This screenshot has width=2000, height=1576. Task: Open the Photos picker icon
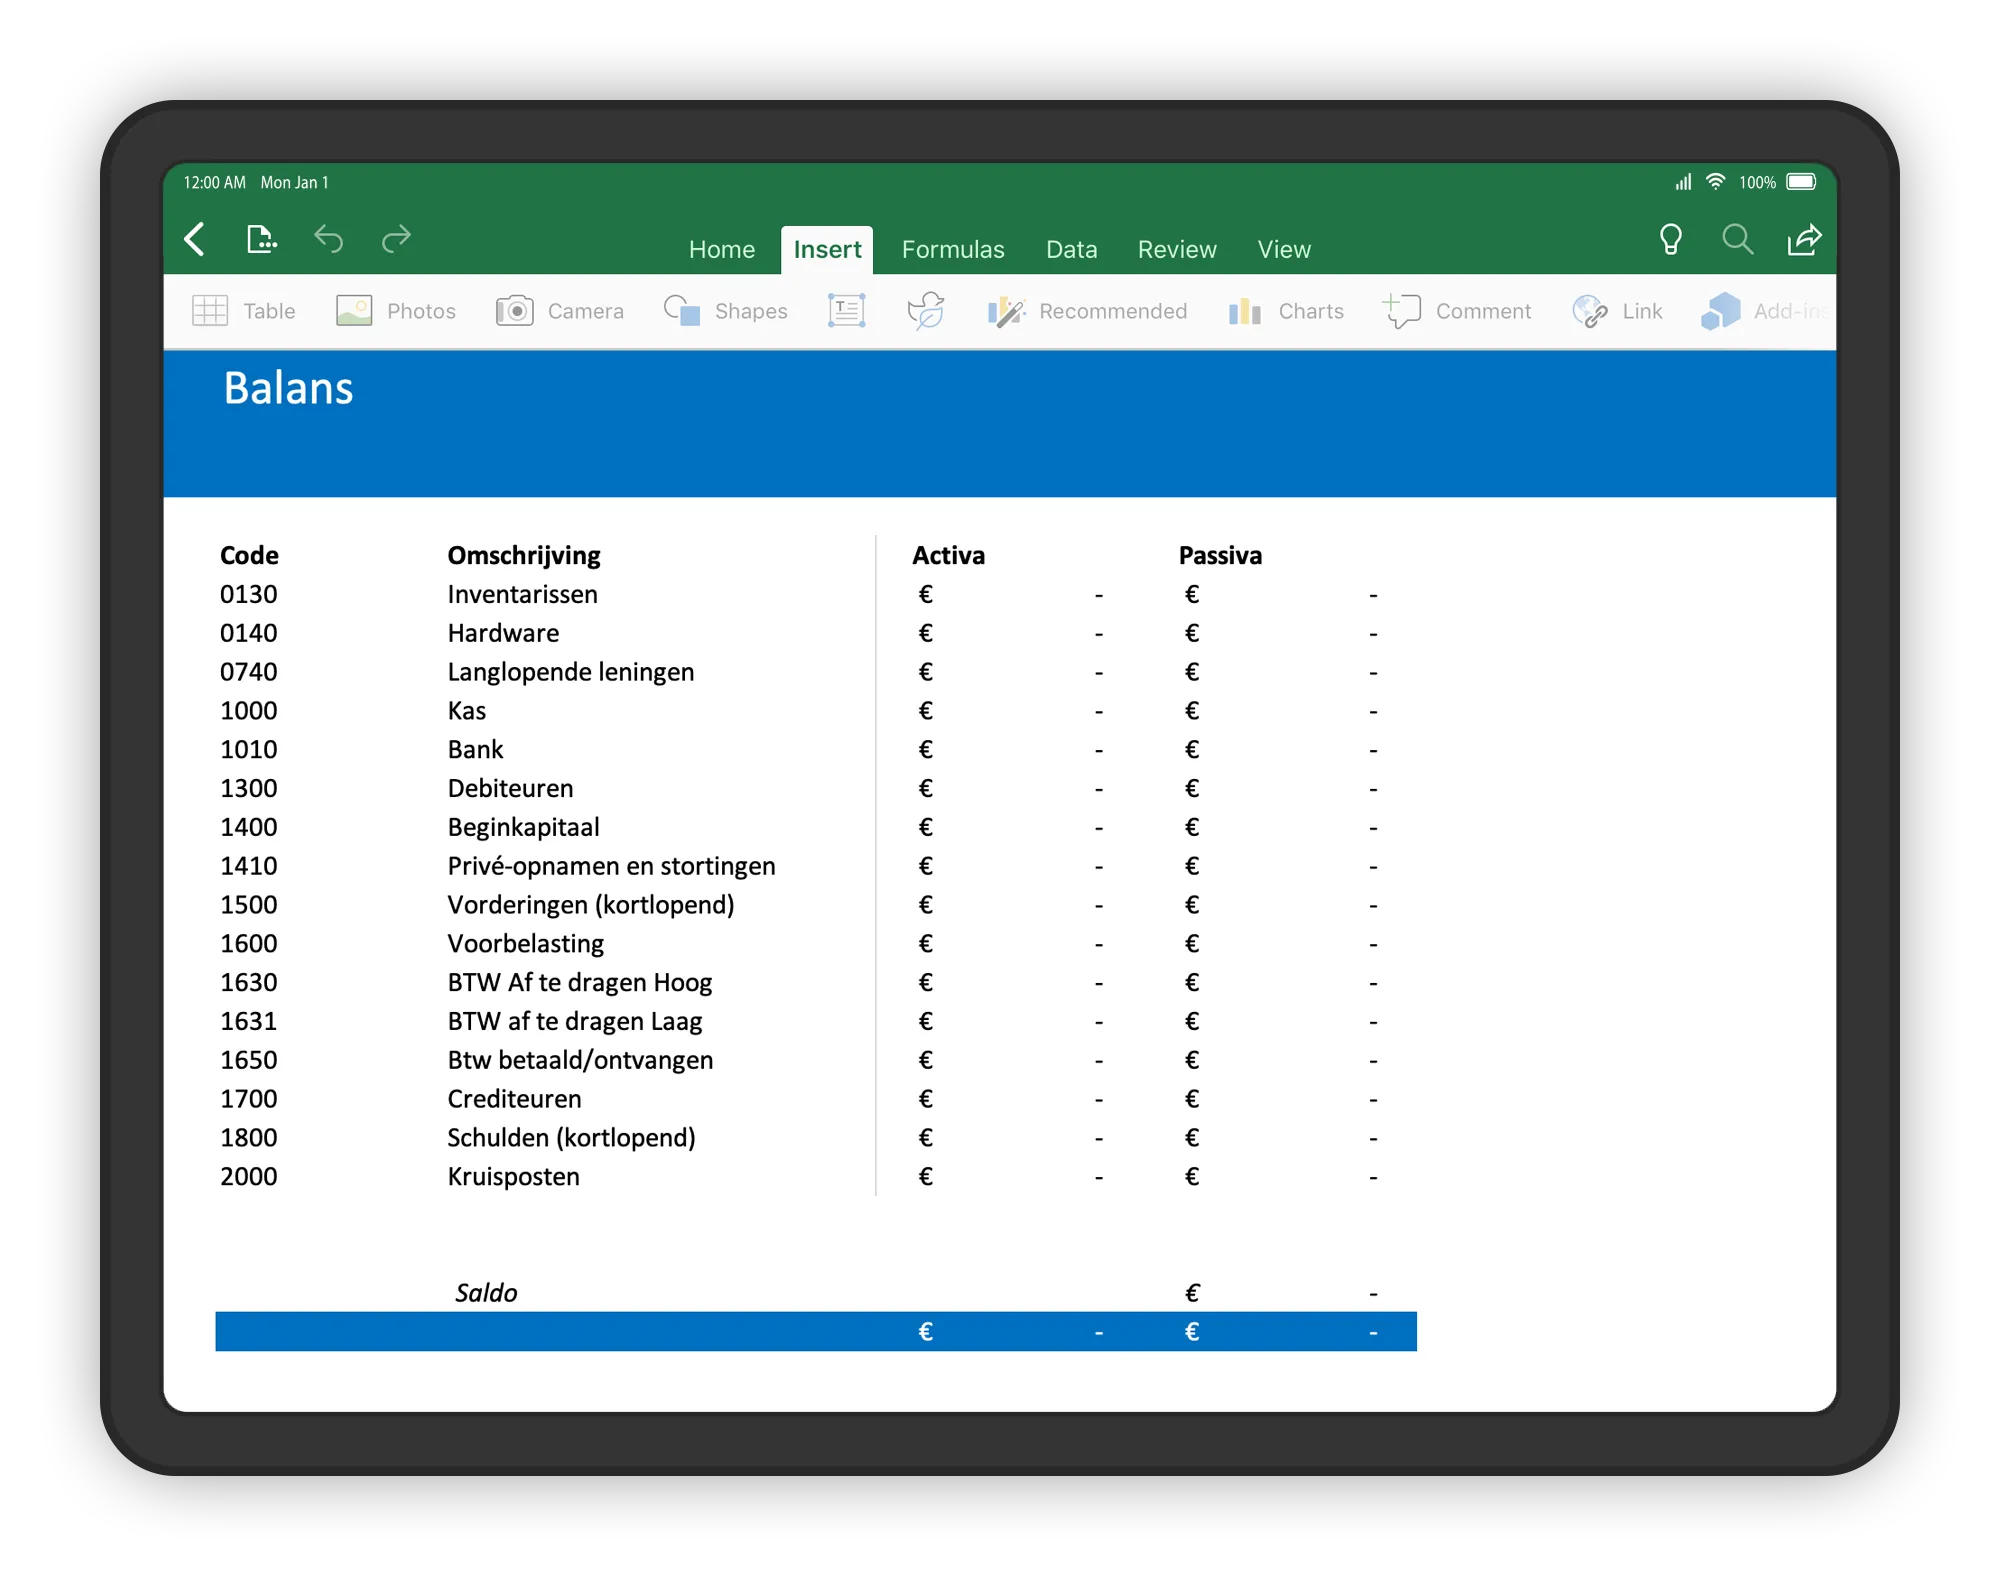[x=353, y=311]
